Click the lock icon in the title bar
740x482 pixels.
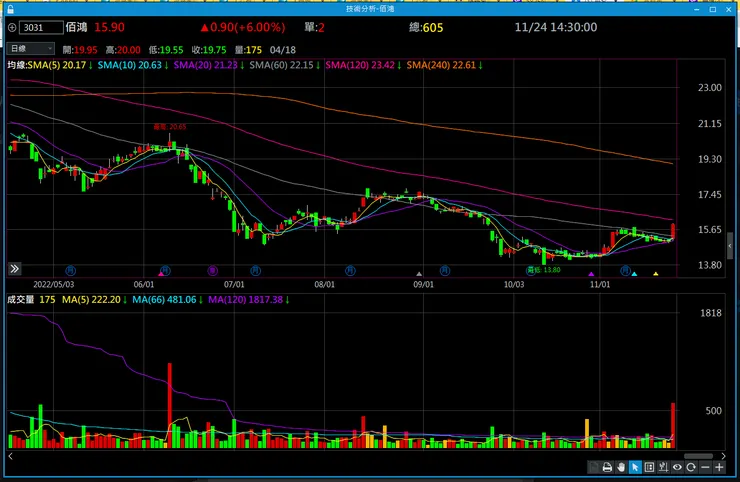click(x=10, y=9)
